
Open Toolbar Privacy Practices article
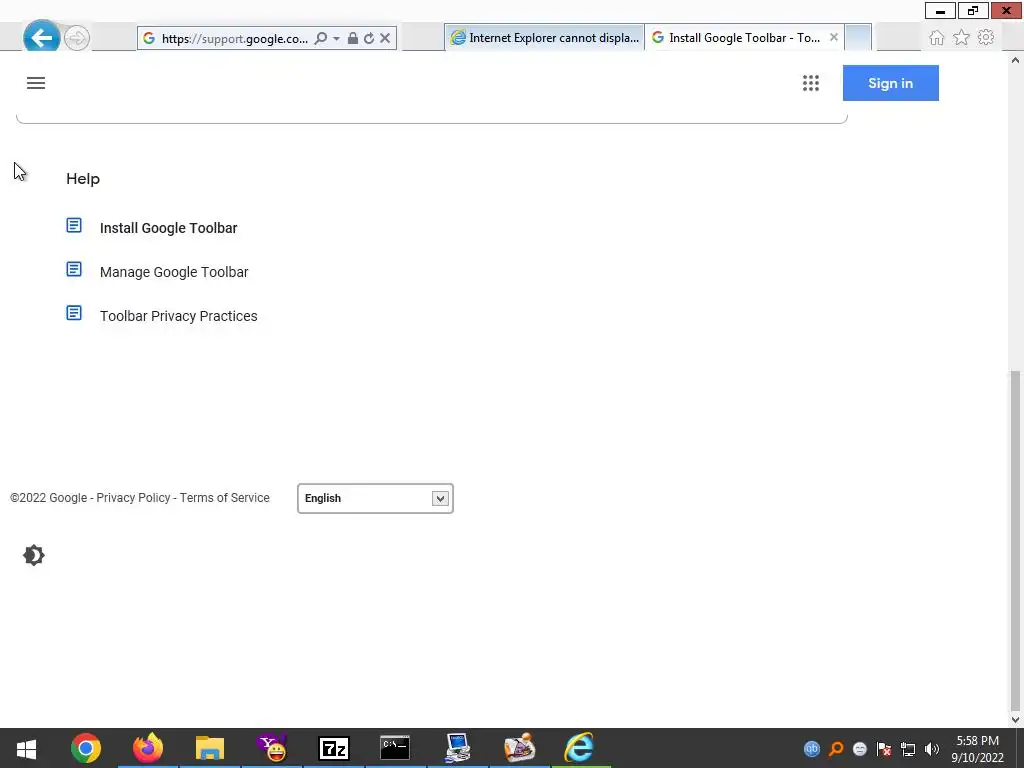point(178,316)
